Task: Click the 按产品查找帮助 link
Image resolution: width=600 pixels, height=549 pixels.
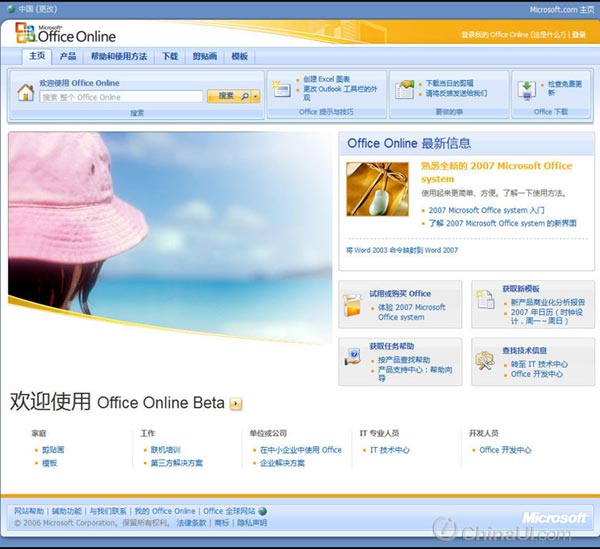Action: (x=404, y=360)
